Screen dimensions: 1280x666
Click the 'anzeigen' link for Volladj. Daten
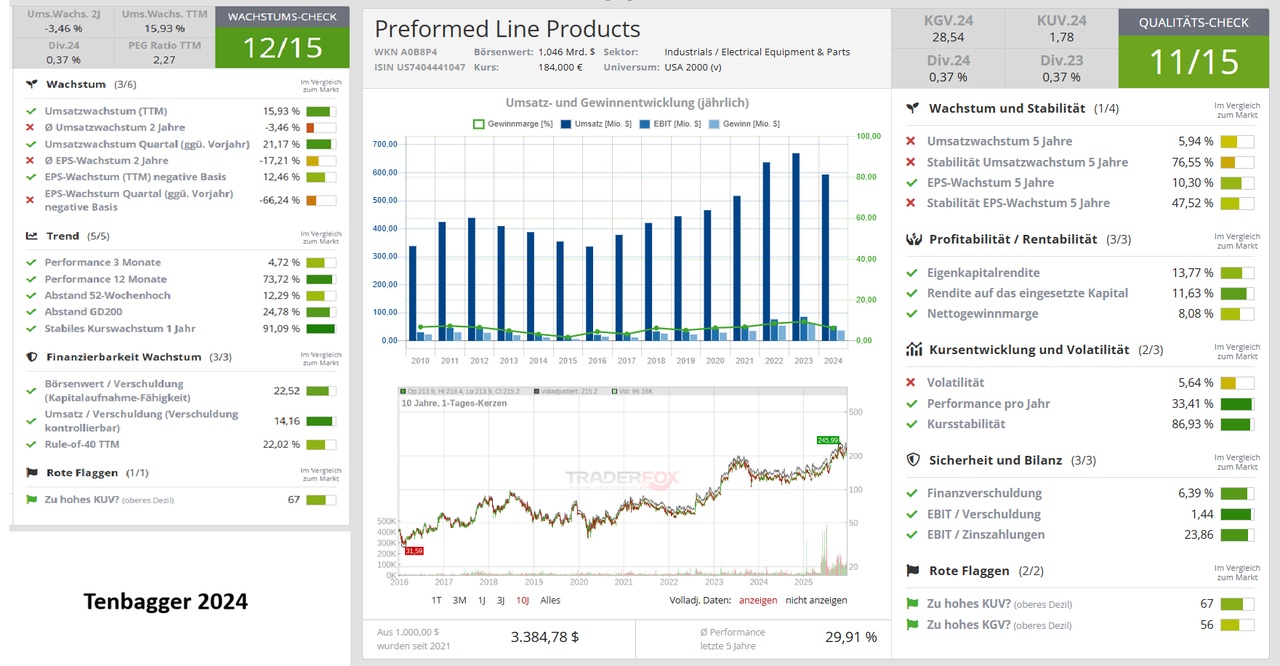click(x=758, y=600)
